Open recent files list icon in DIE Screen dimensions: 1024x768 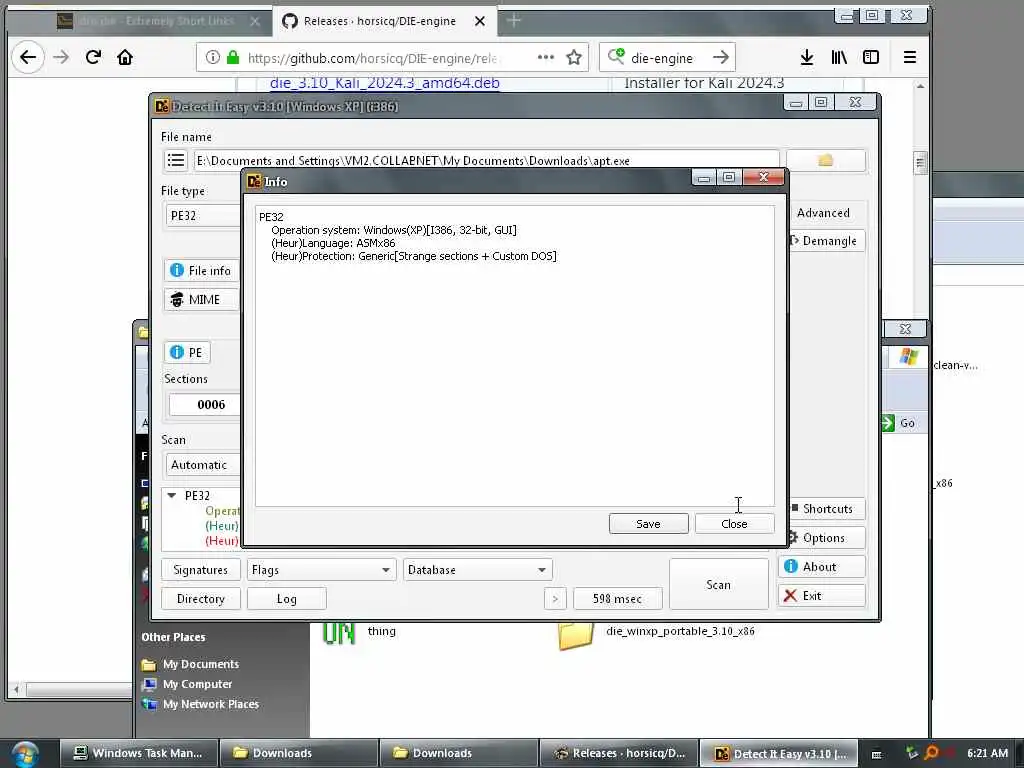[x=176, y=160]
